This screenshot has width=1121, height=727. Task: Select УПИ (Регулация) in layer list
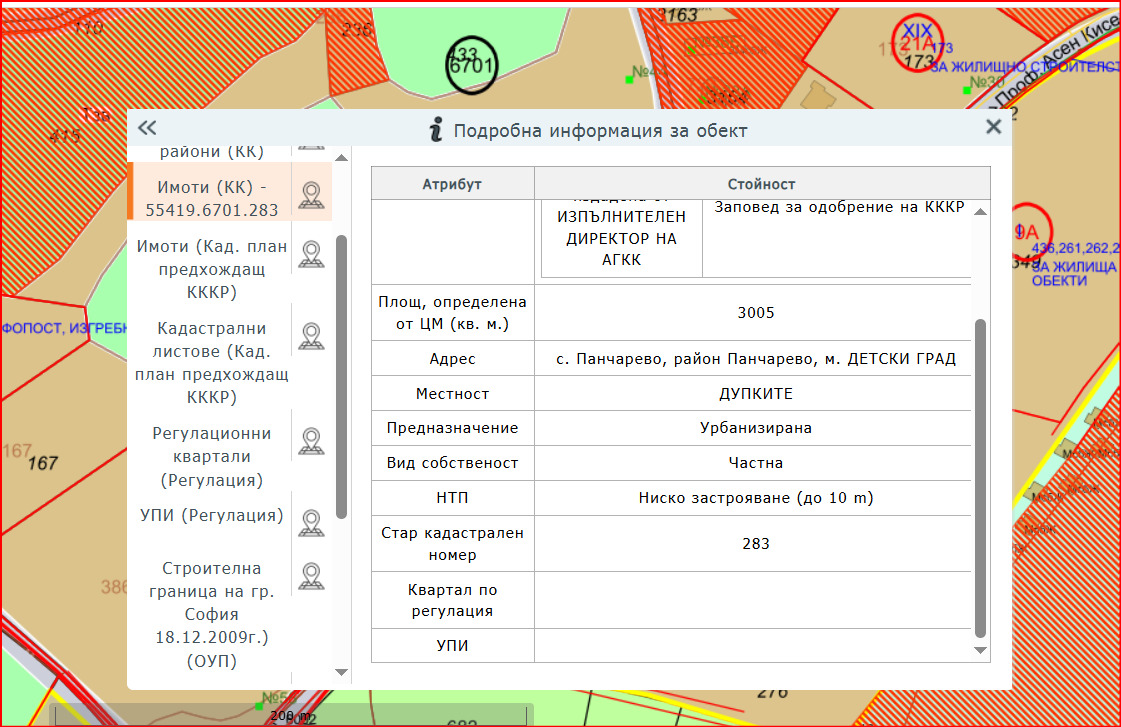pos(212,516)
